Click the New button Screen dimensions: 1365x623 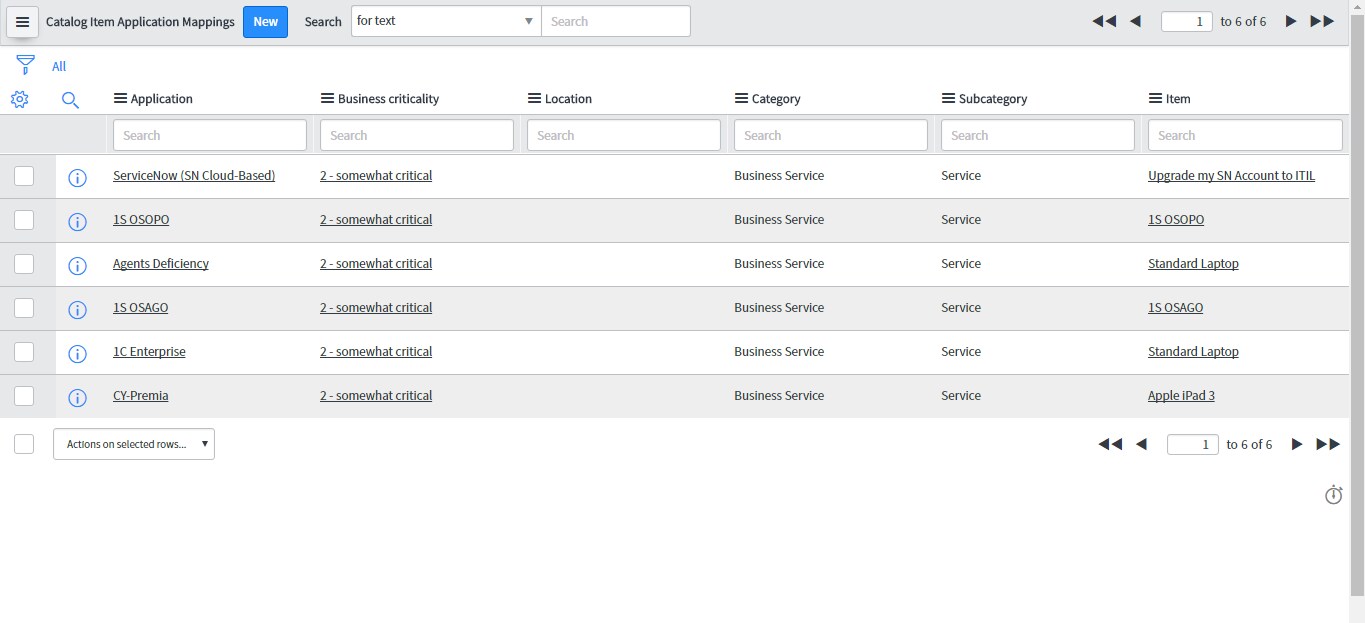pos(265,21)
